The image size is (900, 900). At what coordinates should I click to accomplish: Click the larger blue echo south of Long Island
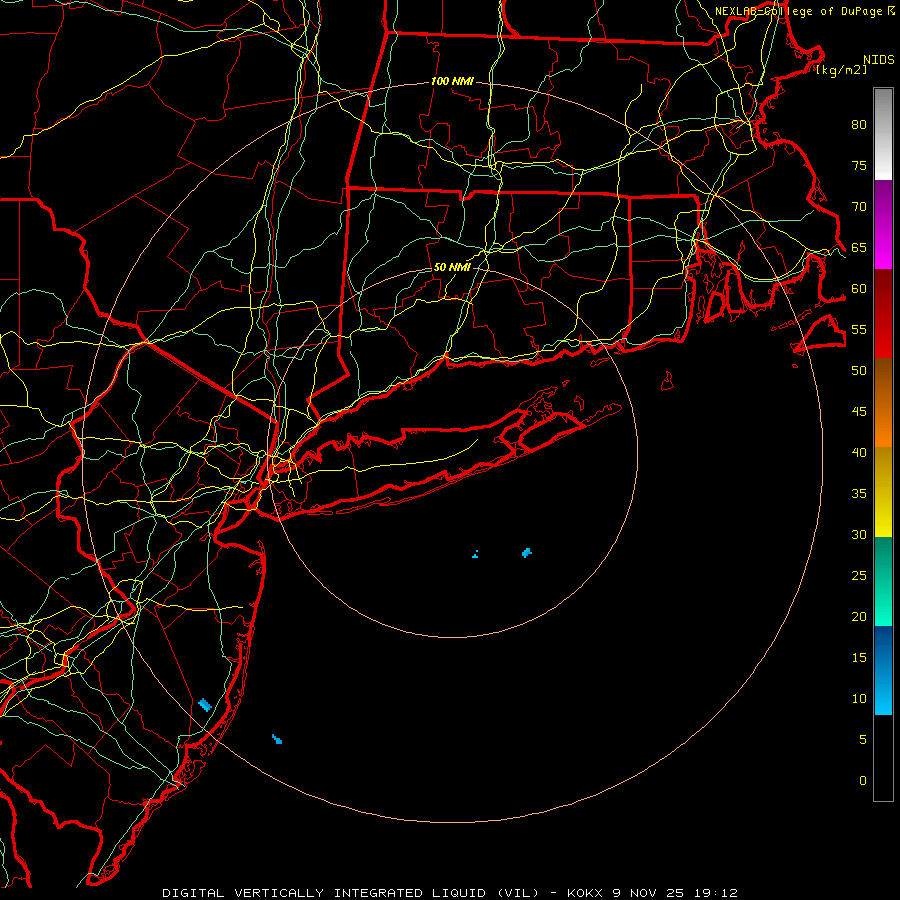[527, 553]
